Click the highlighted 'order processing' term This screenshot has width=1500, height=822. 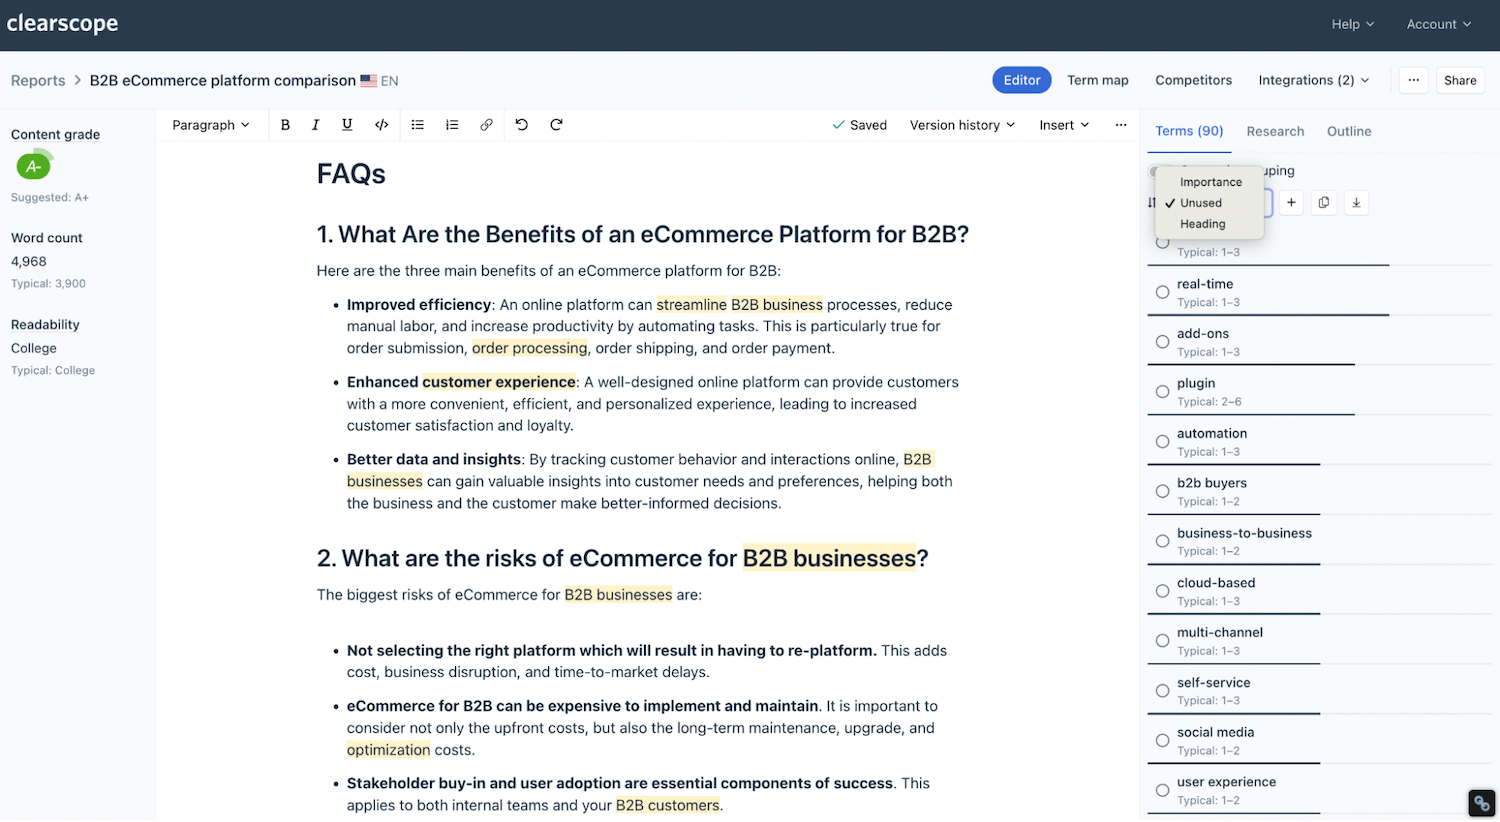tap(529, 348)
